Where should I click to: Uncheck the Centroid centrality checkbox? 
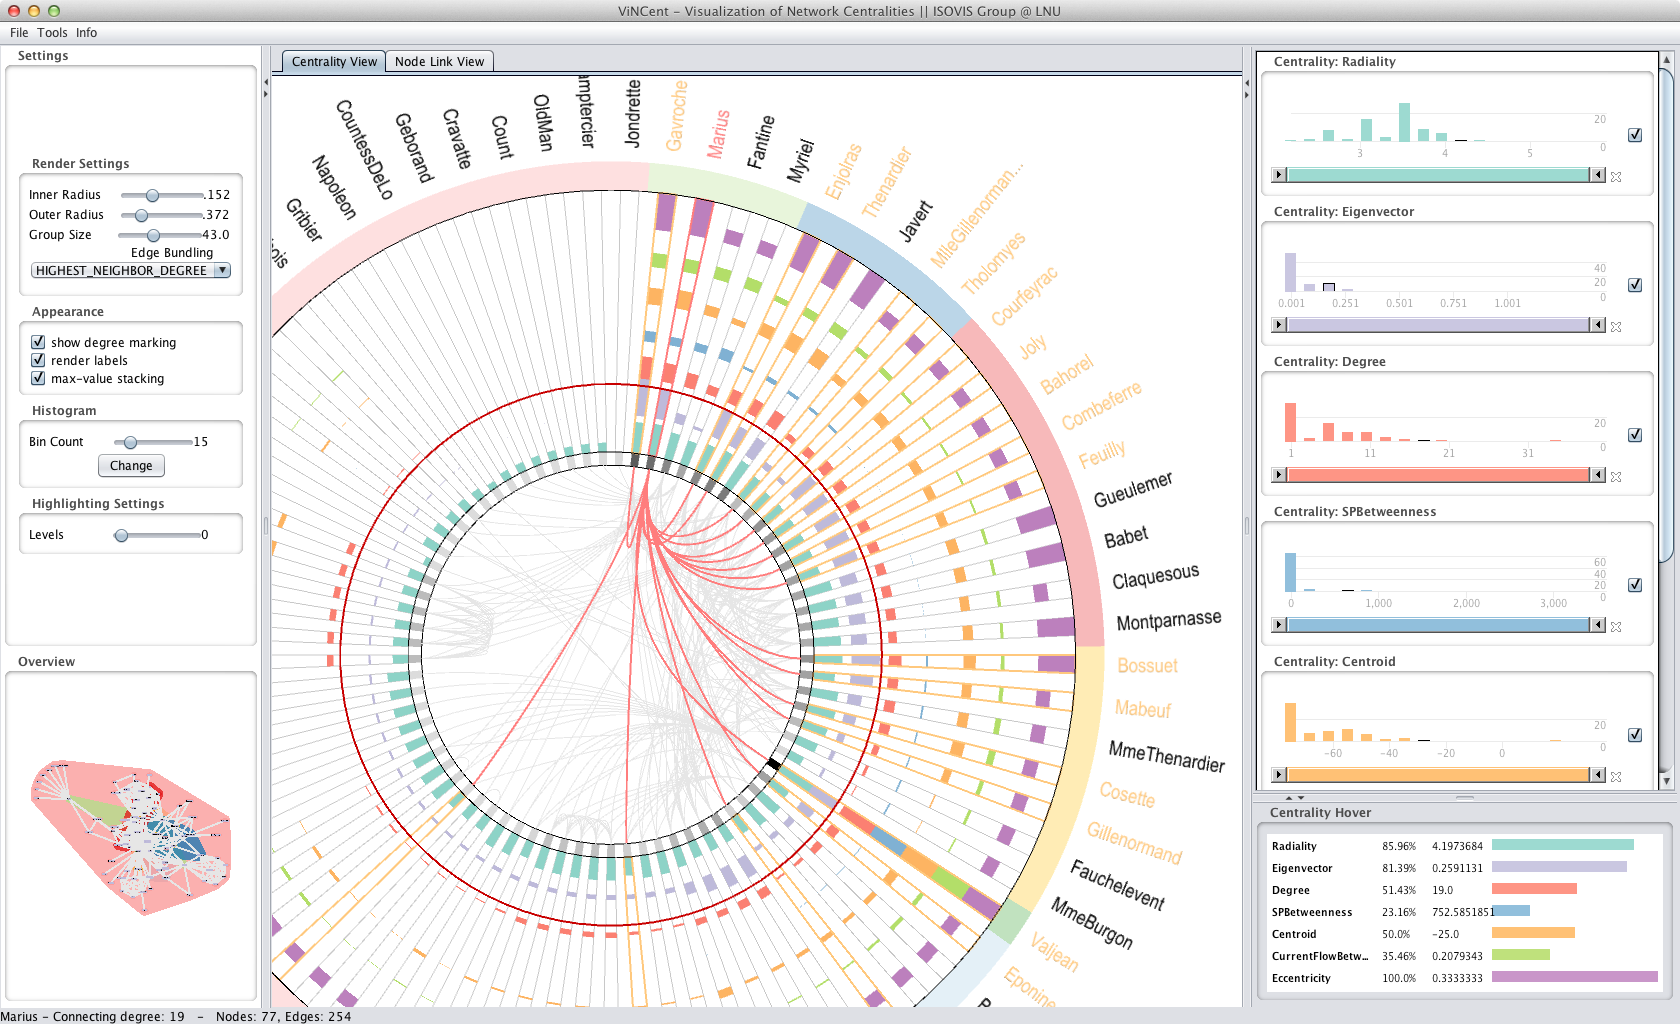[1635, 735]
